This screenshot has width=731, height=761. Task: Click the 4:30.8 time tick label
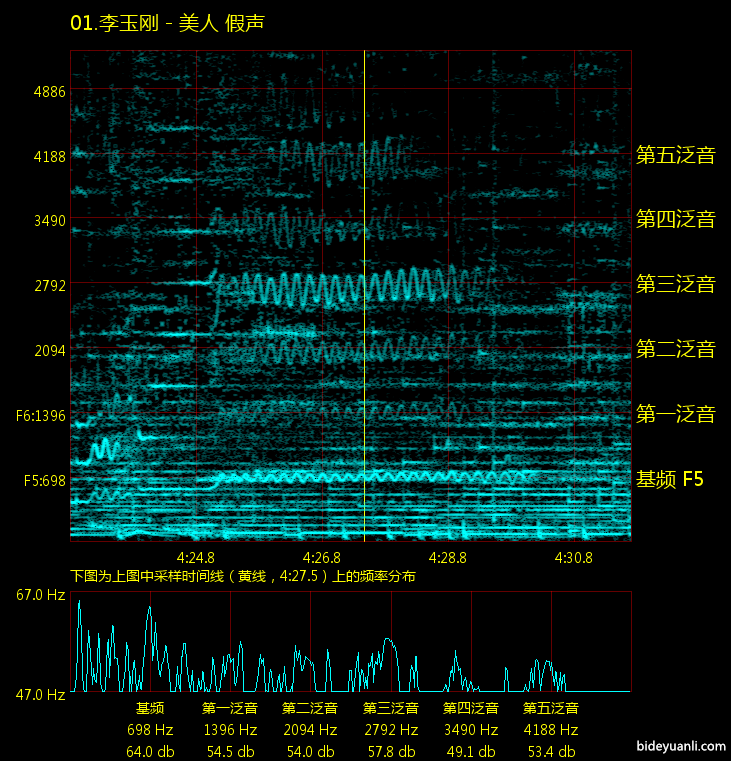[574, 557]
